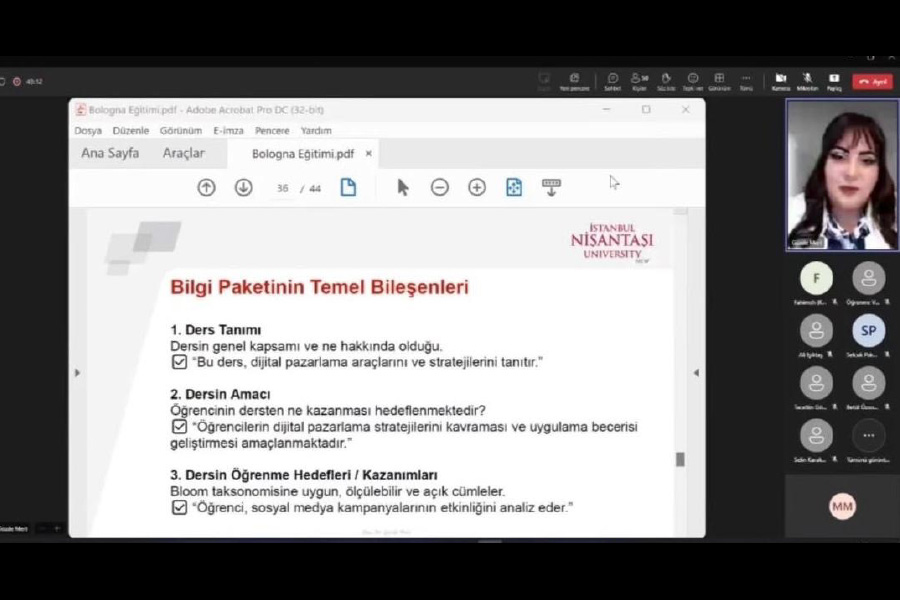Click the fit page icon in Acrobat

pyautogui.click(x=514, y=187)
